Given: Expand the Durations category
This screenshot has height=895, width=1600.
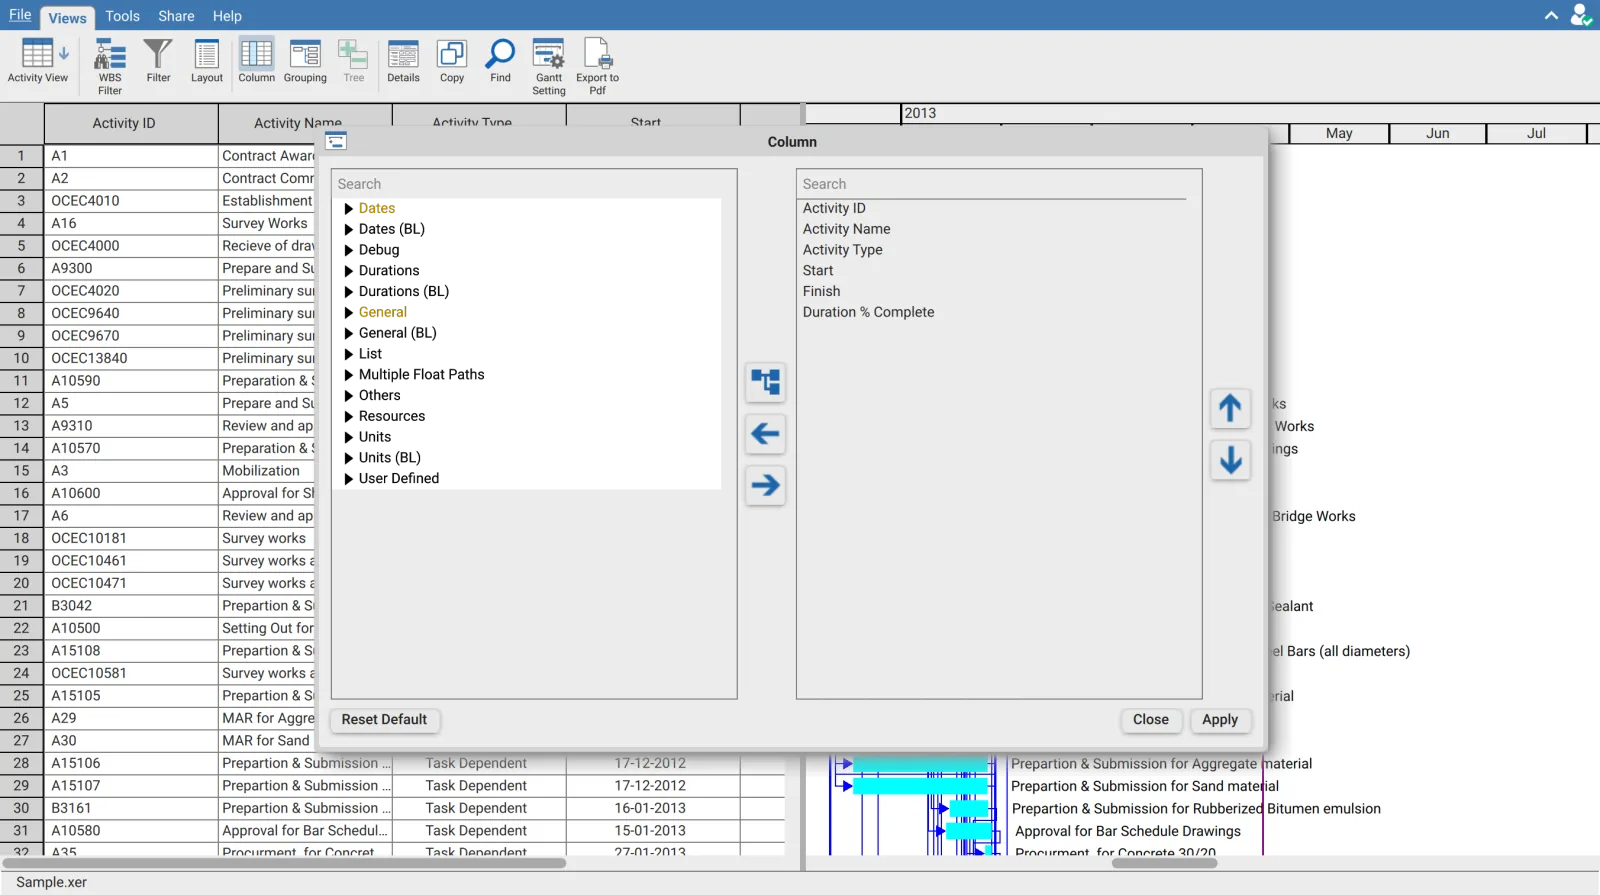Looking at the screenshot, I should click(x=349, y=271).
